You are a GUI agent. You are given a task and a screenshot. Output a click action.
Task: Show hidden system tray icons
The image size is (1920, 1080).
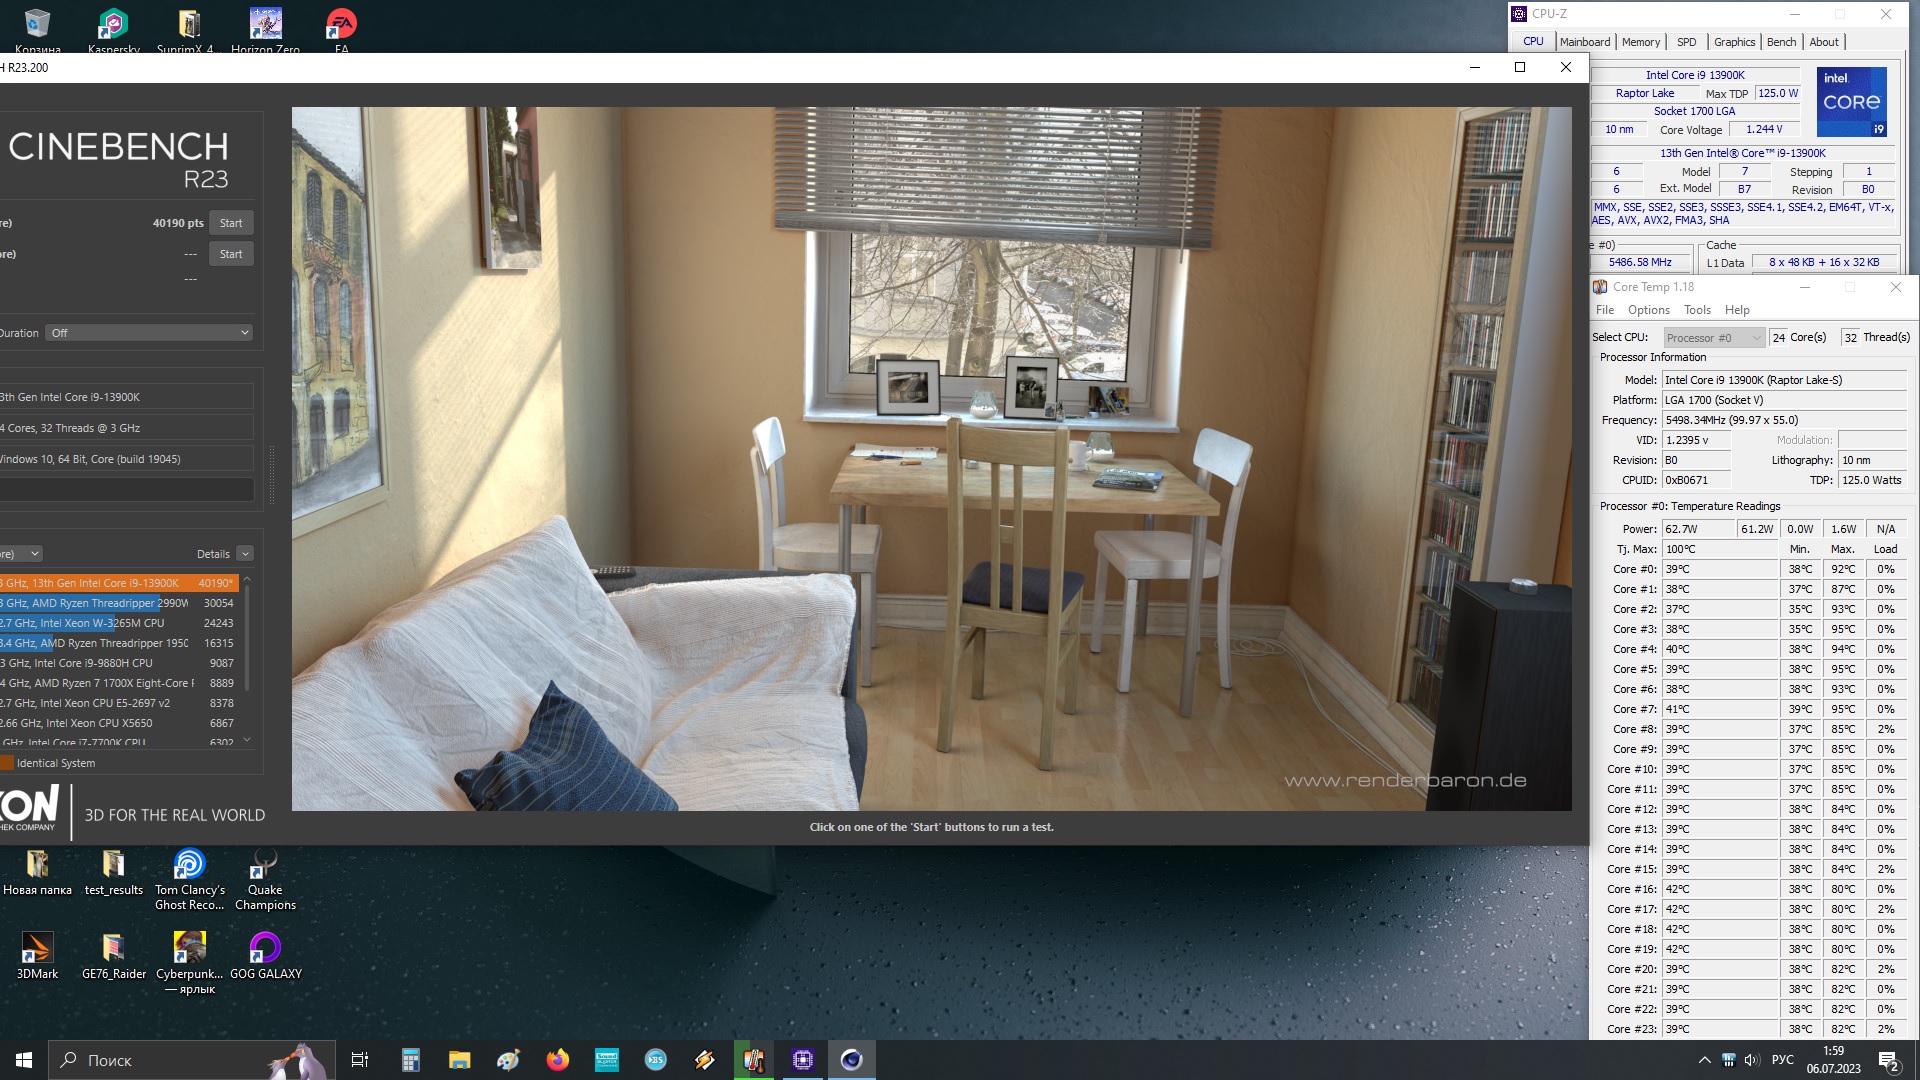pyautogui.click(x=1704, y=1060)
